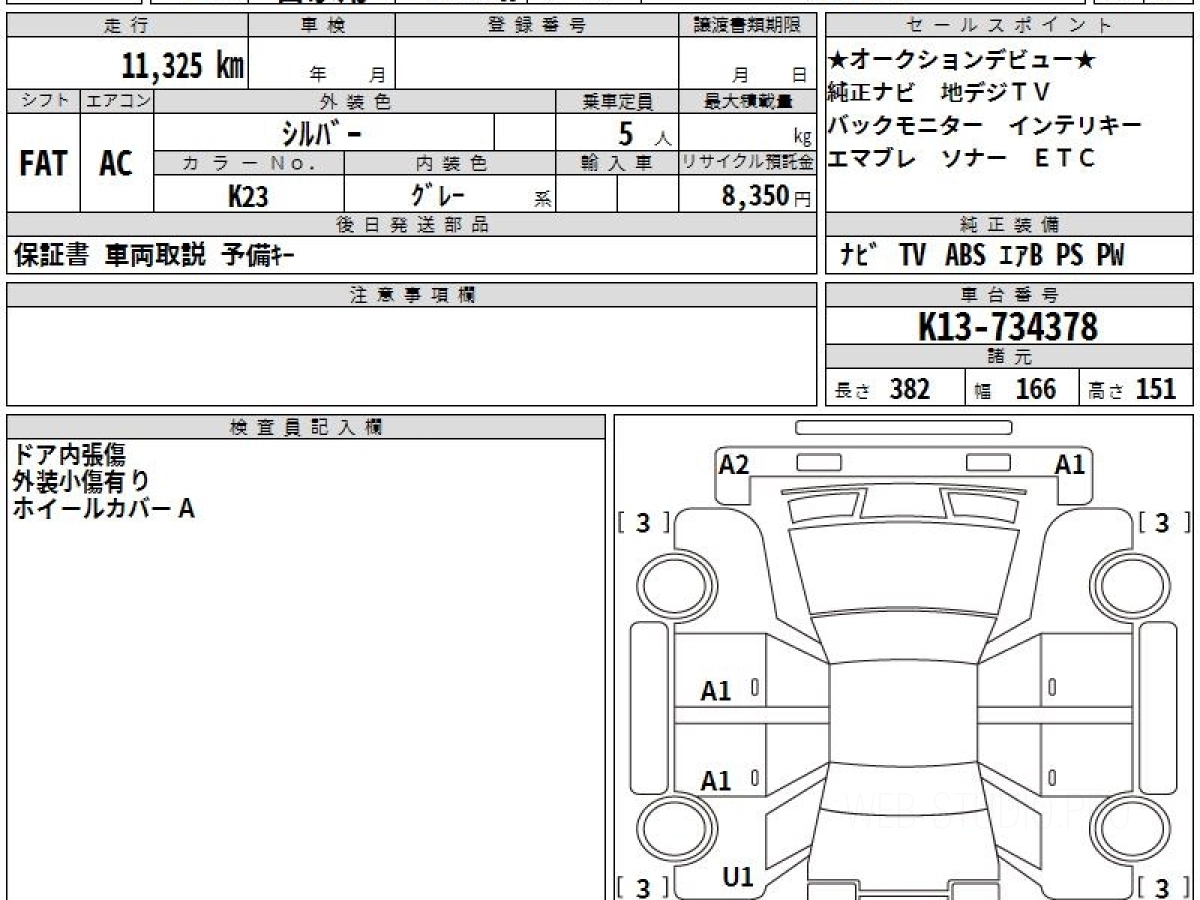This screenshot has height=900, width=1200.
Task: Select the シルバー exterior color value
Action: tap(323, 132)
